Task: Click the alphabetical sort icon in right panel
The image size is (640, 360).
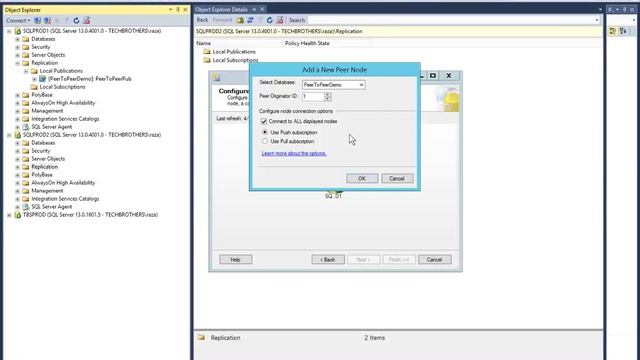Action: click(623, 31)
